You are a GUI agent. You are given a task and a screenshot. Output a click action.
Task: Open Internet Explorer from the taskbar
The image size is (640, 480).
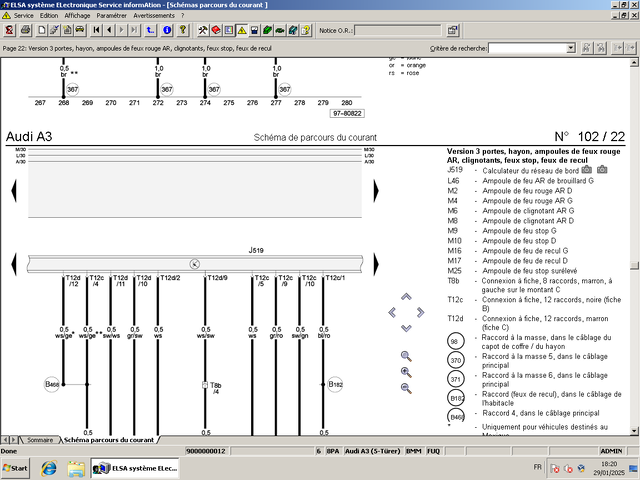tap(48, 467)
